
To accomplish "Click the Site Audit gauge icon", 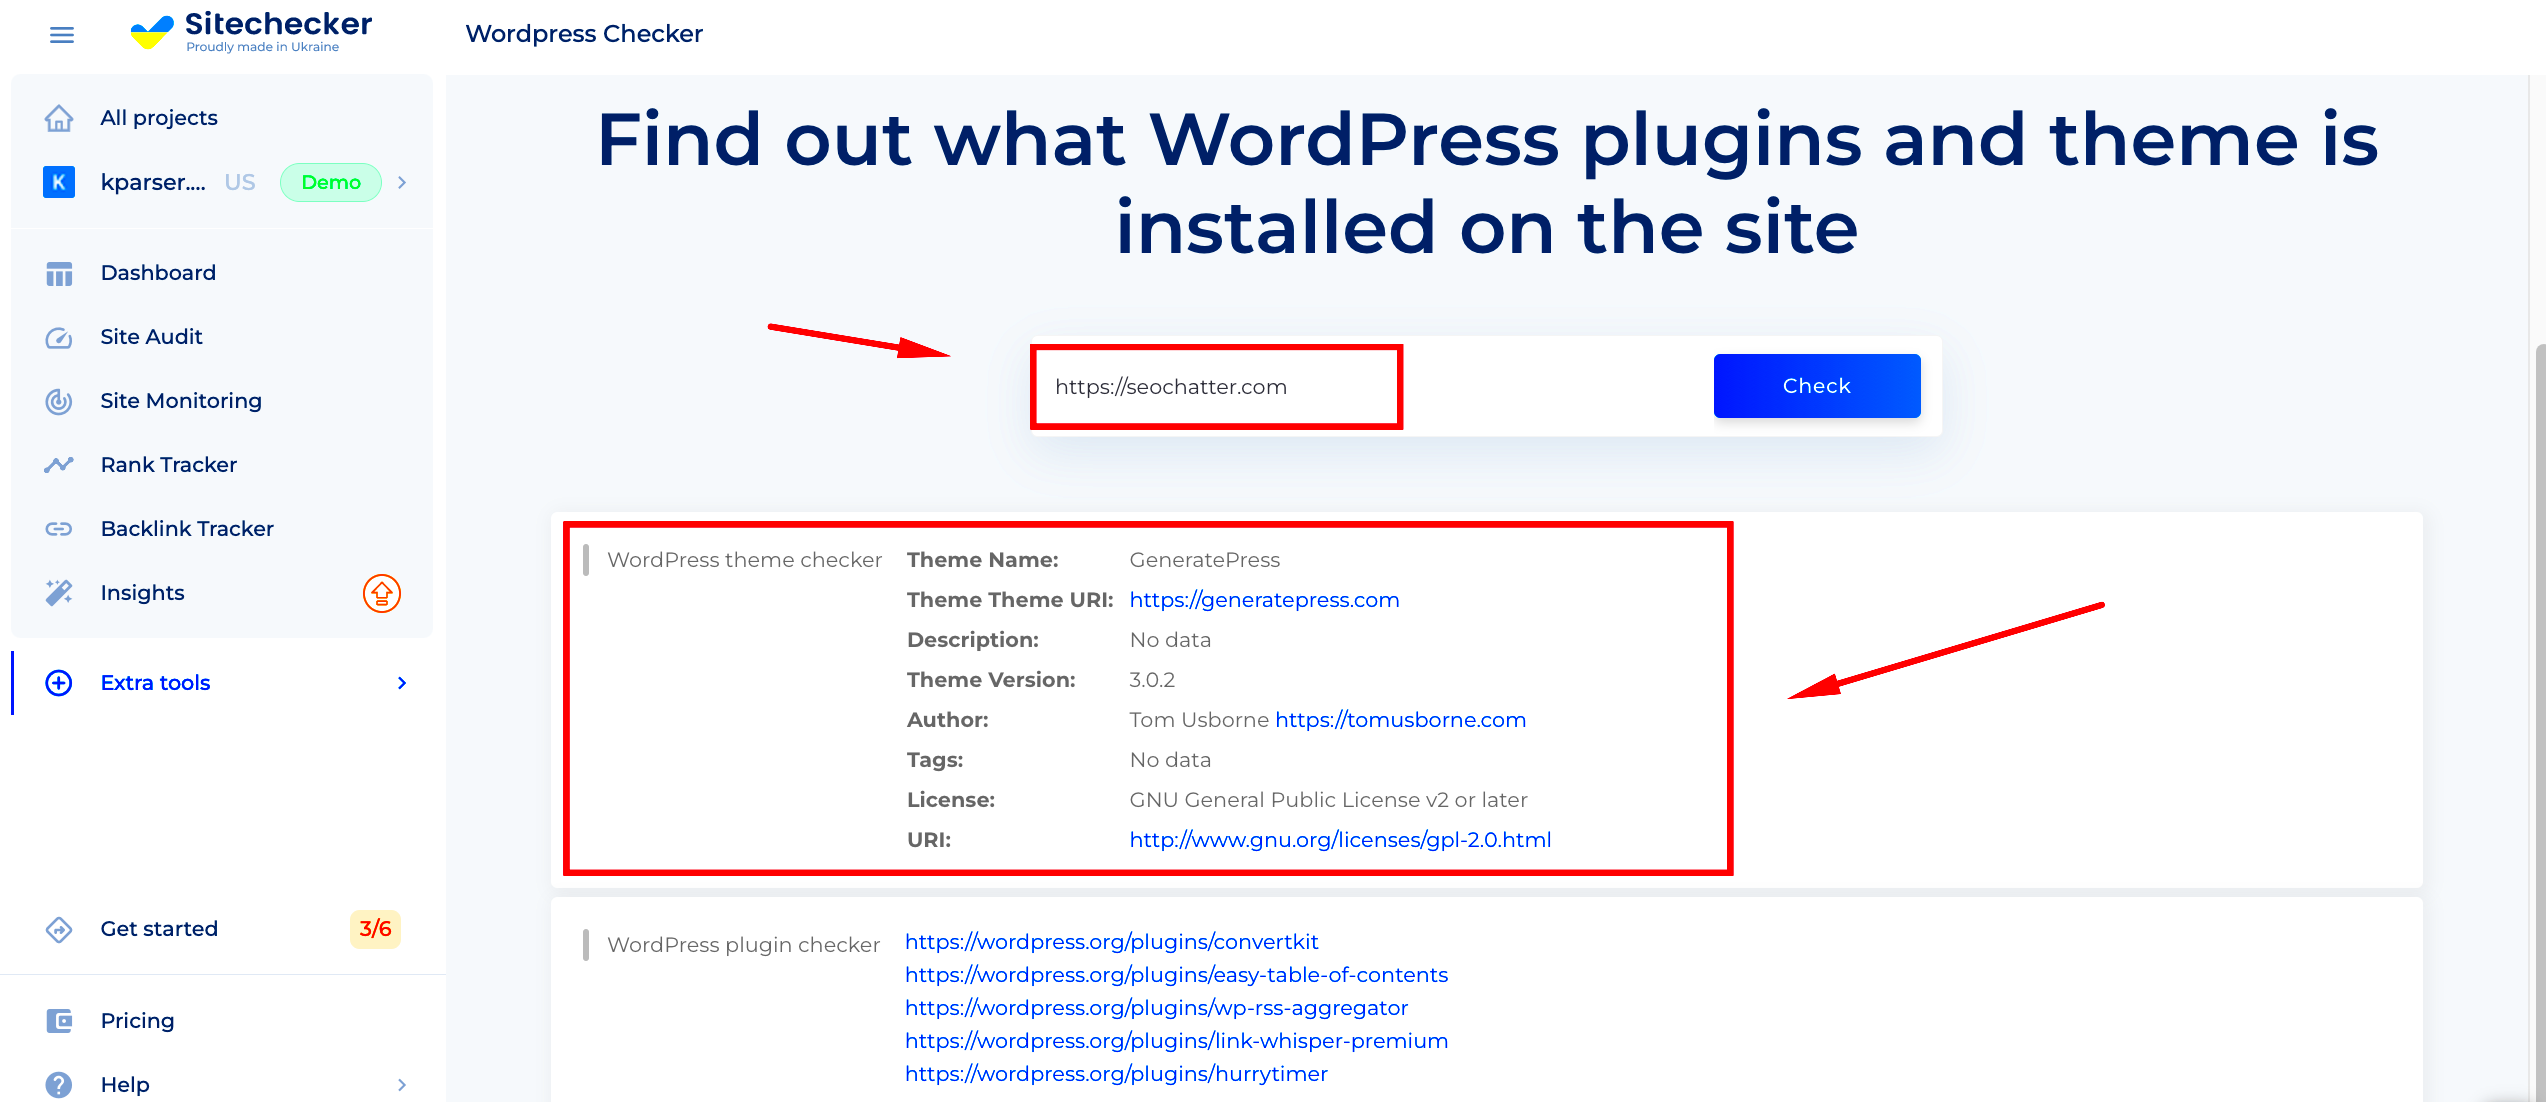I will pyautogui.click(x=59, y=337).
